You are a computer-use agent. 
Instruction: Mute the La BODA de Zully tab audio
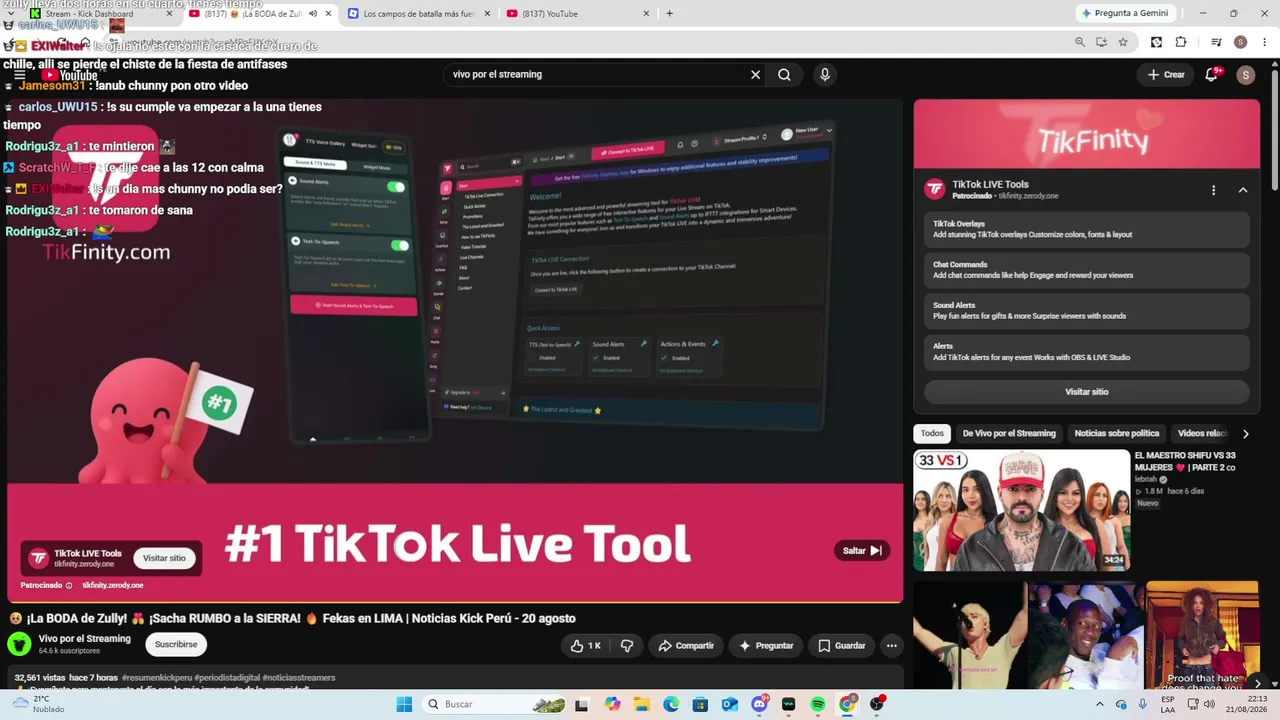(313, 14)
